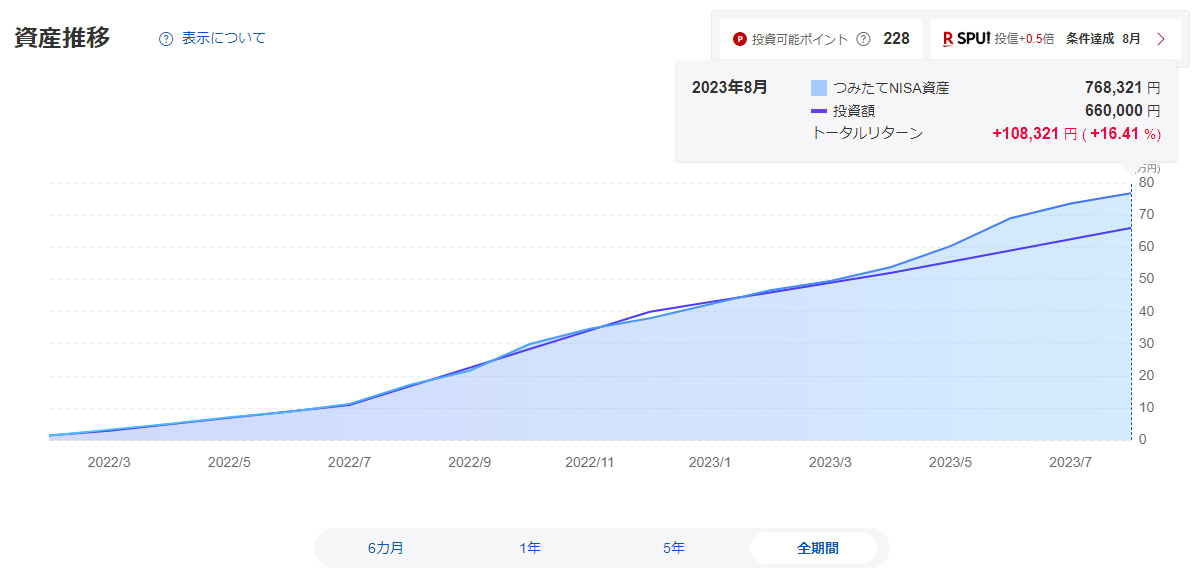This screenshot has height=577, width=1200.
Task: Click the 2023/7 x-axis label
Action: point(1069,462)
